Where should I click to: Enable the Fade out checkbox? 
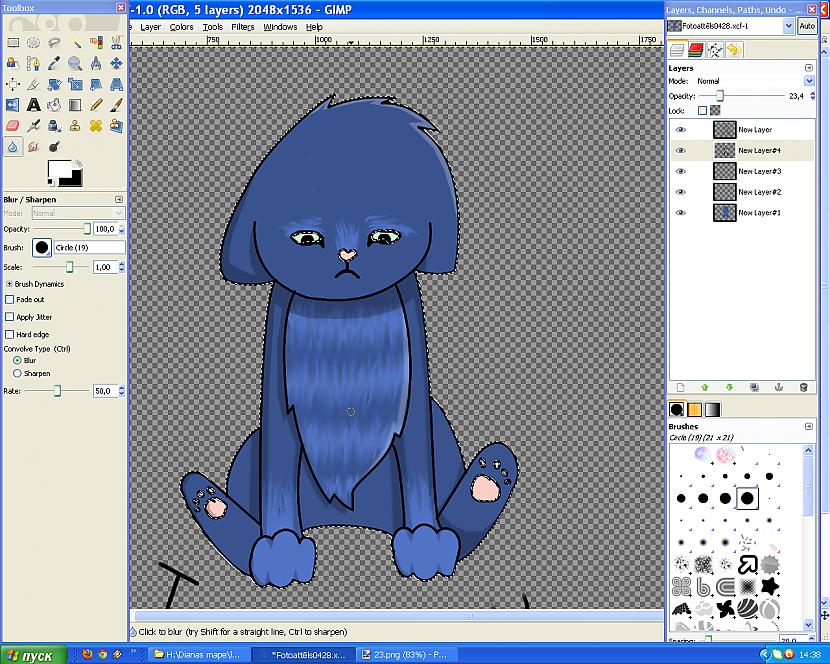pos(9,299)
